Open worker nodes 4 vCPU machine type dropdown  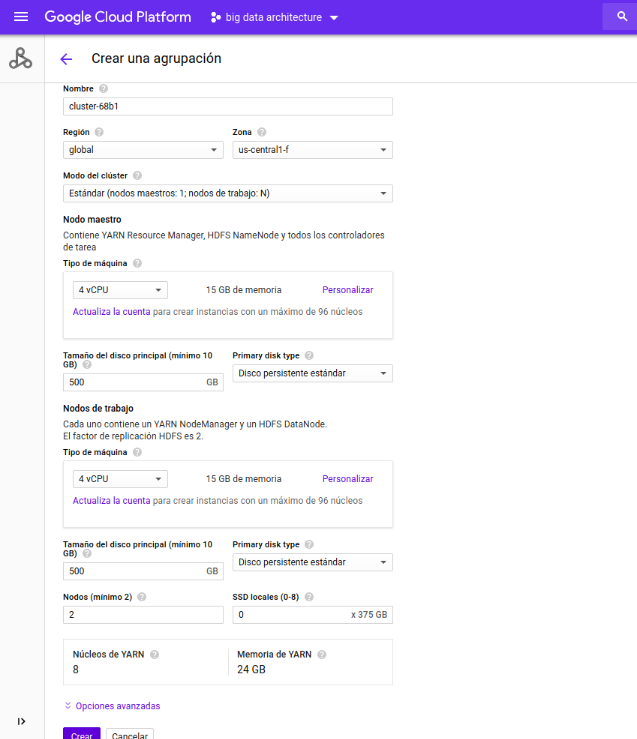pyautogui.click(x=120, y=479)
